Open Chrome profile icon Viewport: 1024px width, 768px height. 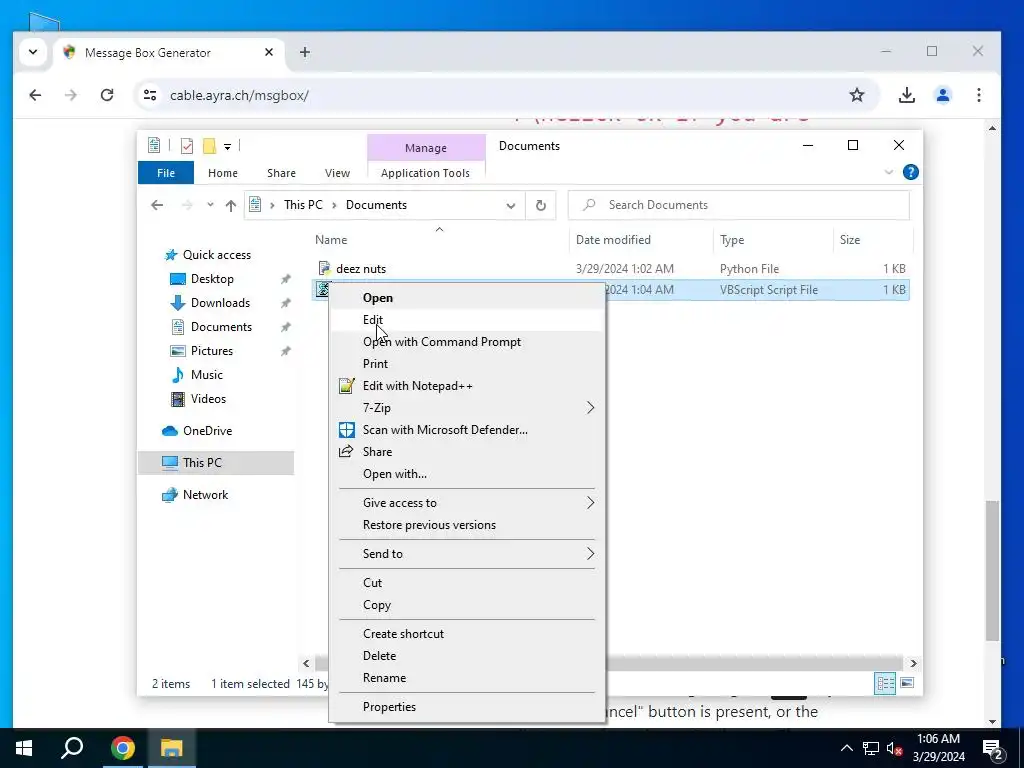pos(942,95)
